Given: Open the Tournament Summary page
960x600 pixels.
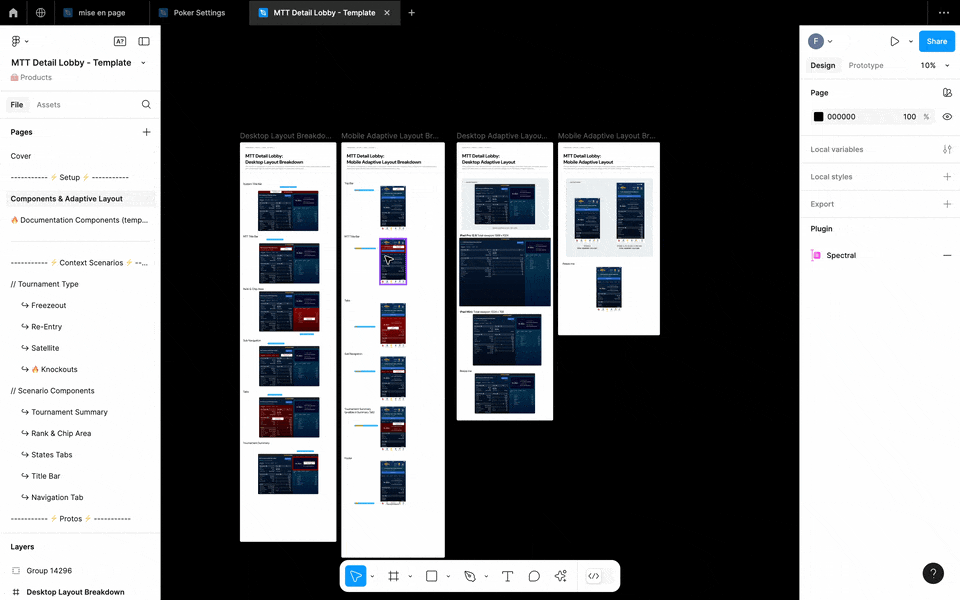Looking at the screenshot, I should pyautogui.click(x=69, y=412).
